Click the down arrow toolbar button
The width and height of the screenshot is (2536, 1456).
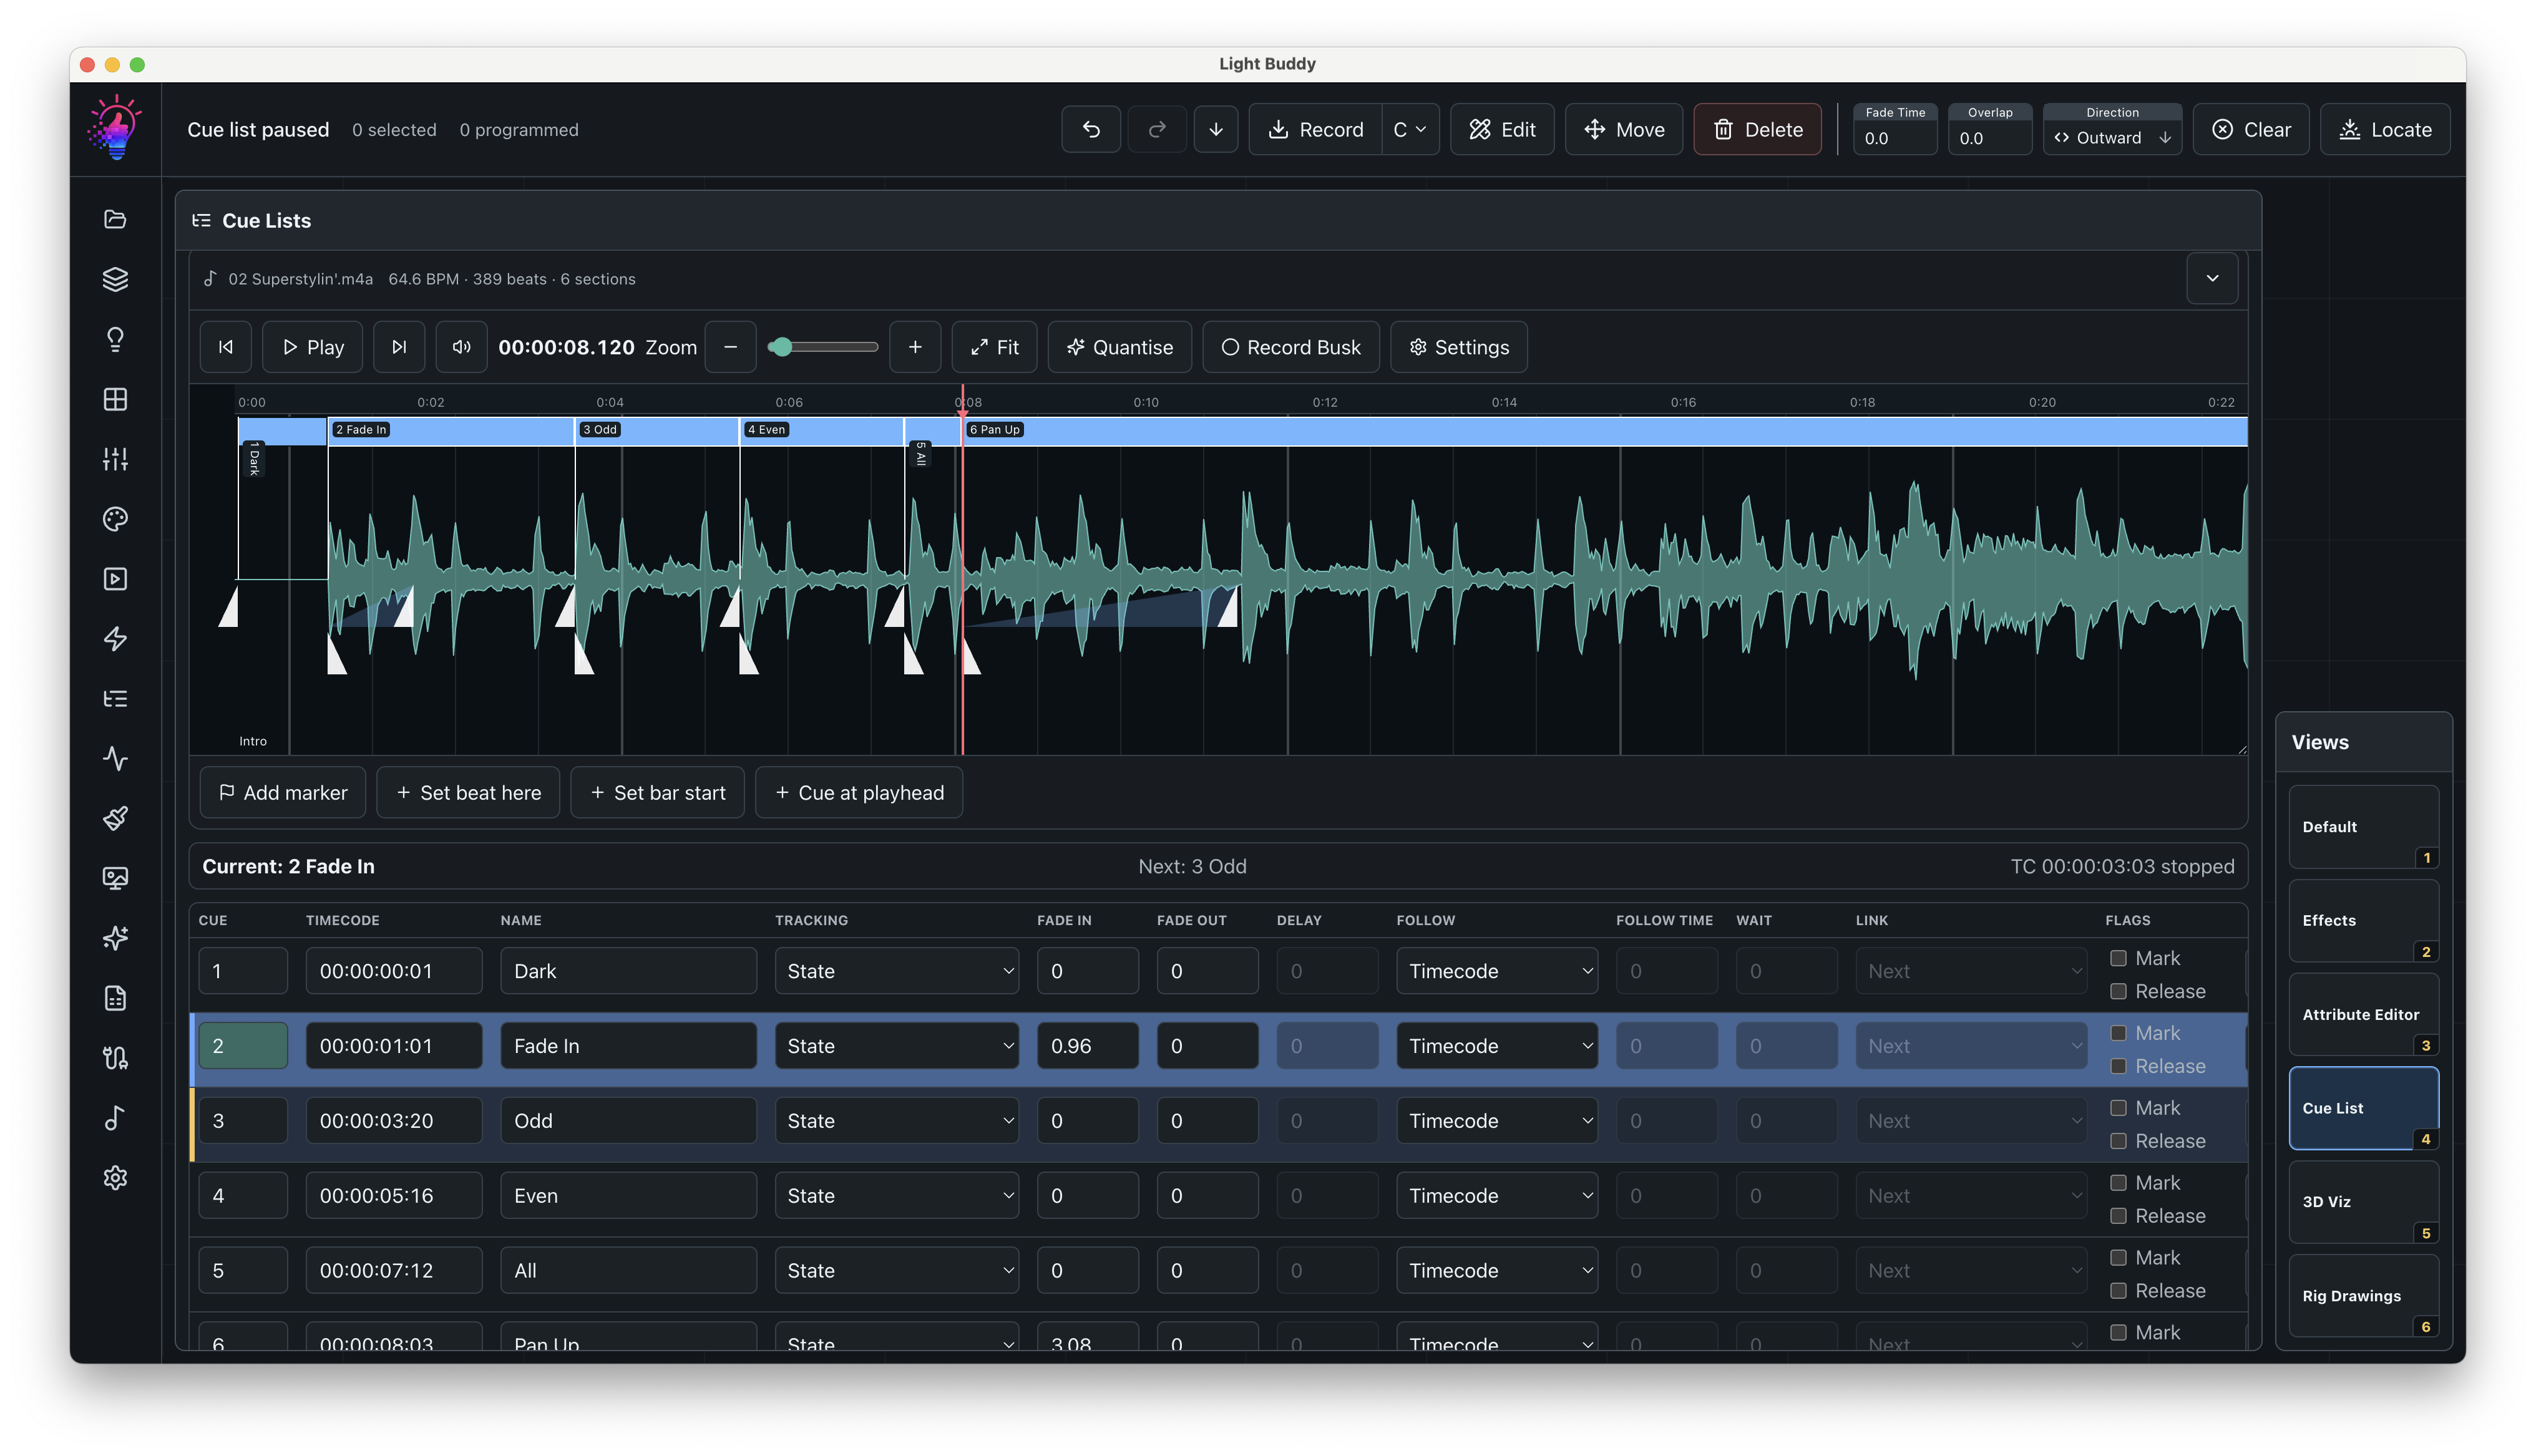point(1216,129)
